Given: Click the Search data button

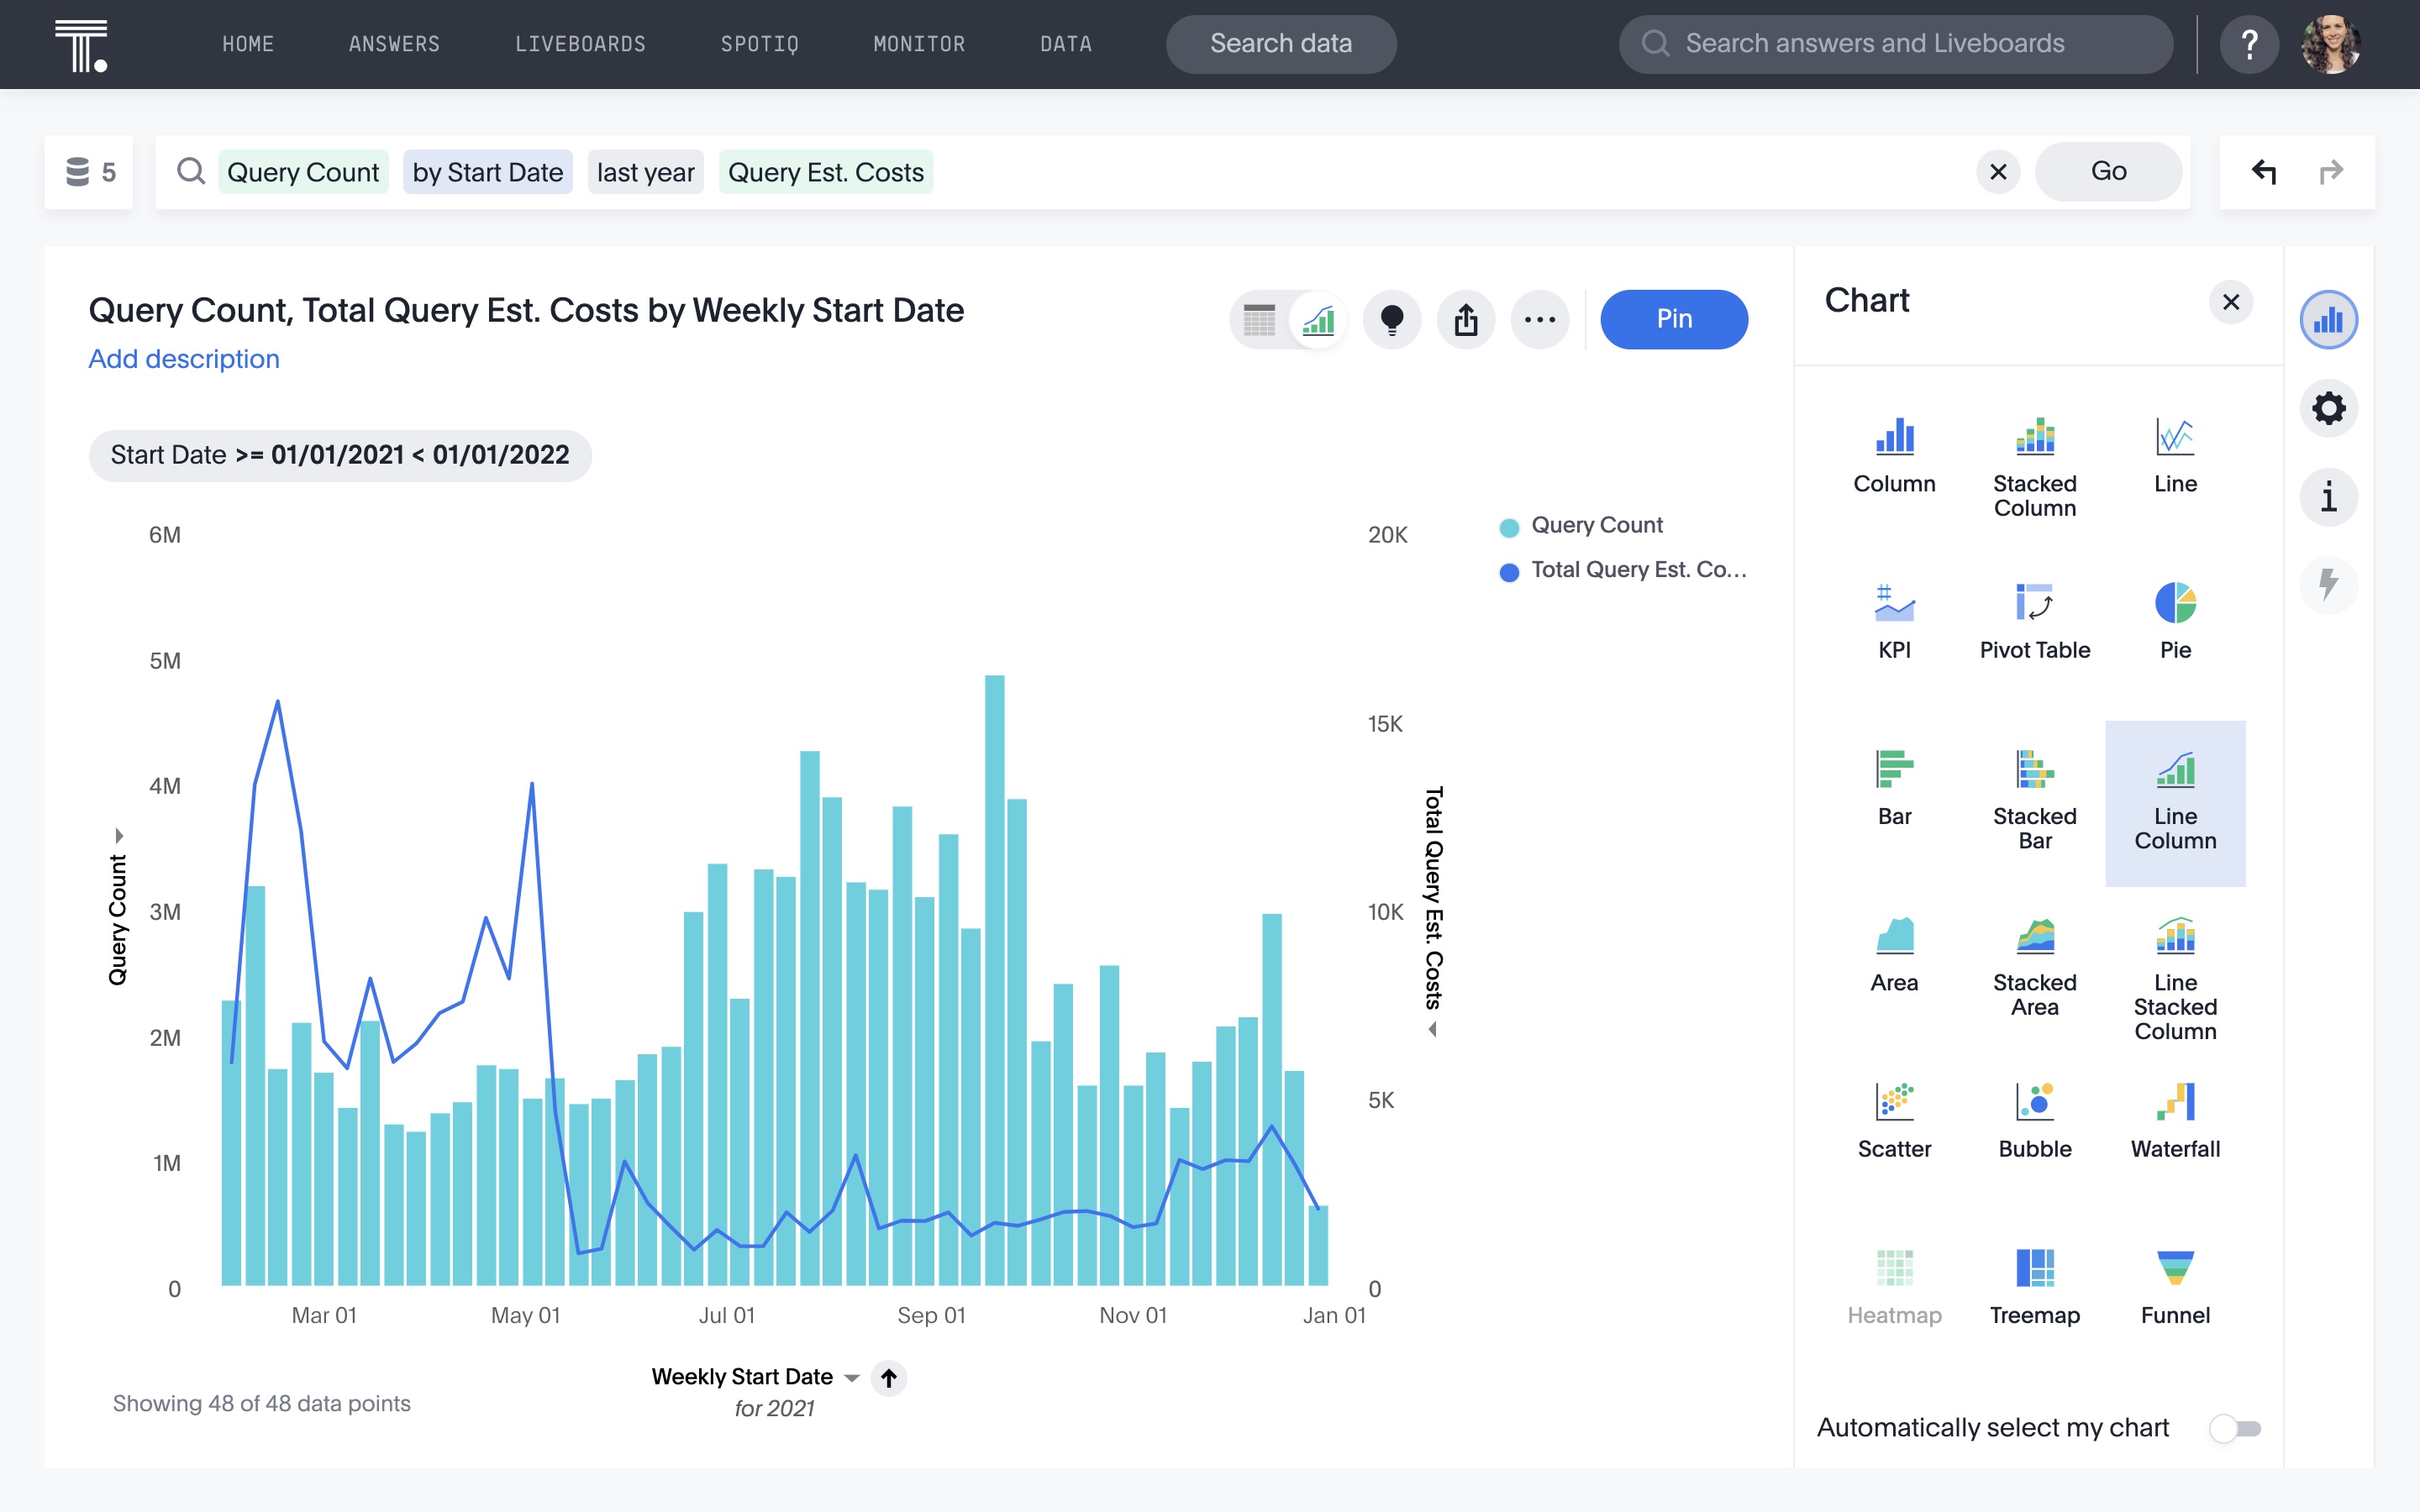Looking at the screenshot, I should [x=1281, y=44].
